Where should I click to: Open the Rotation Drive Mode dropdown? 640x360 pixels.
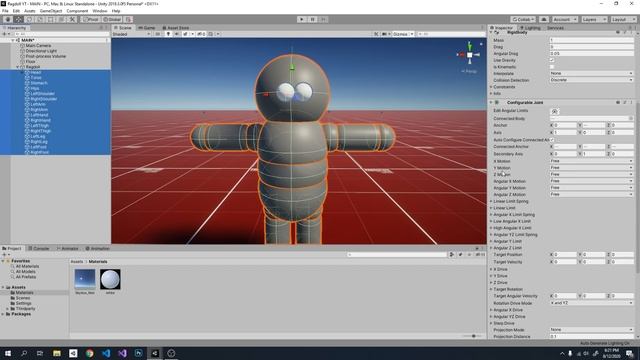point(591,303)
